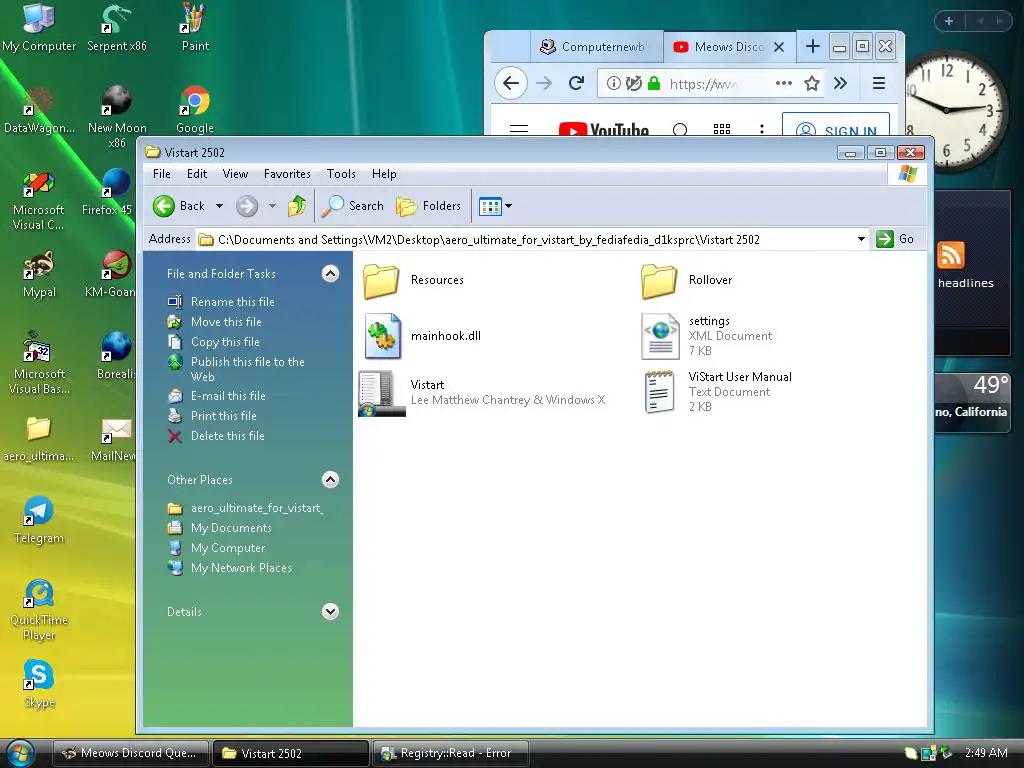Select the Mypal desktop icon
Viewport: 1024px width, 768px height.
(39, 274)
